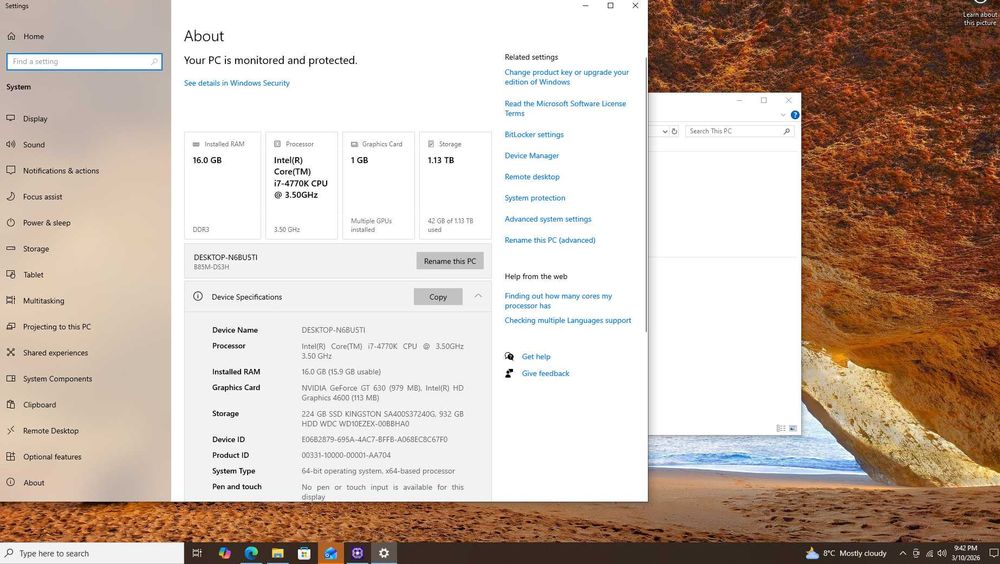Click the blue Help icon in Explorer
Viewport: 1000px width, 564px height.
[795, 115]
